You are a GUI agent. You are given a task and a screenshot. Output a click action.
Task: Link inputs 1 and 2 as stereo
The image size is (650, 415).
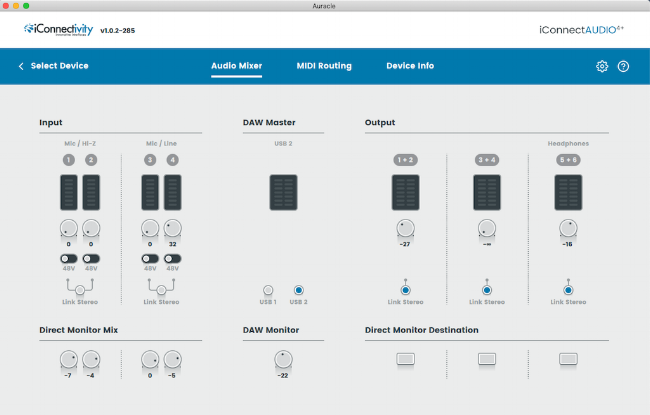tap(80, 290)
